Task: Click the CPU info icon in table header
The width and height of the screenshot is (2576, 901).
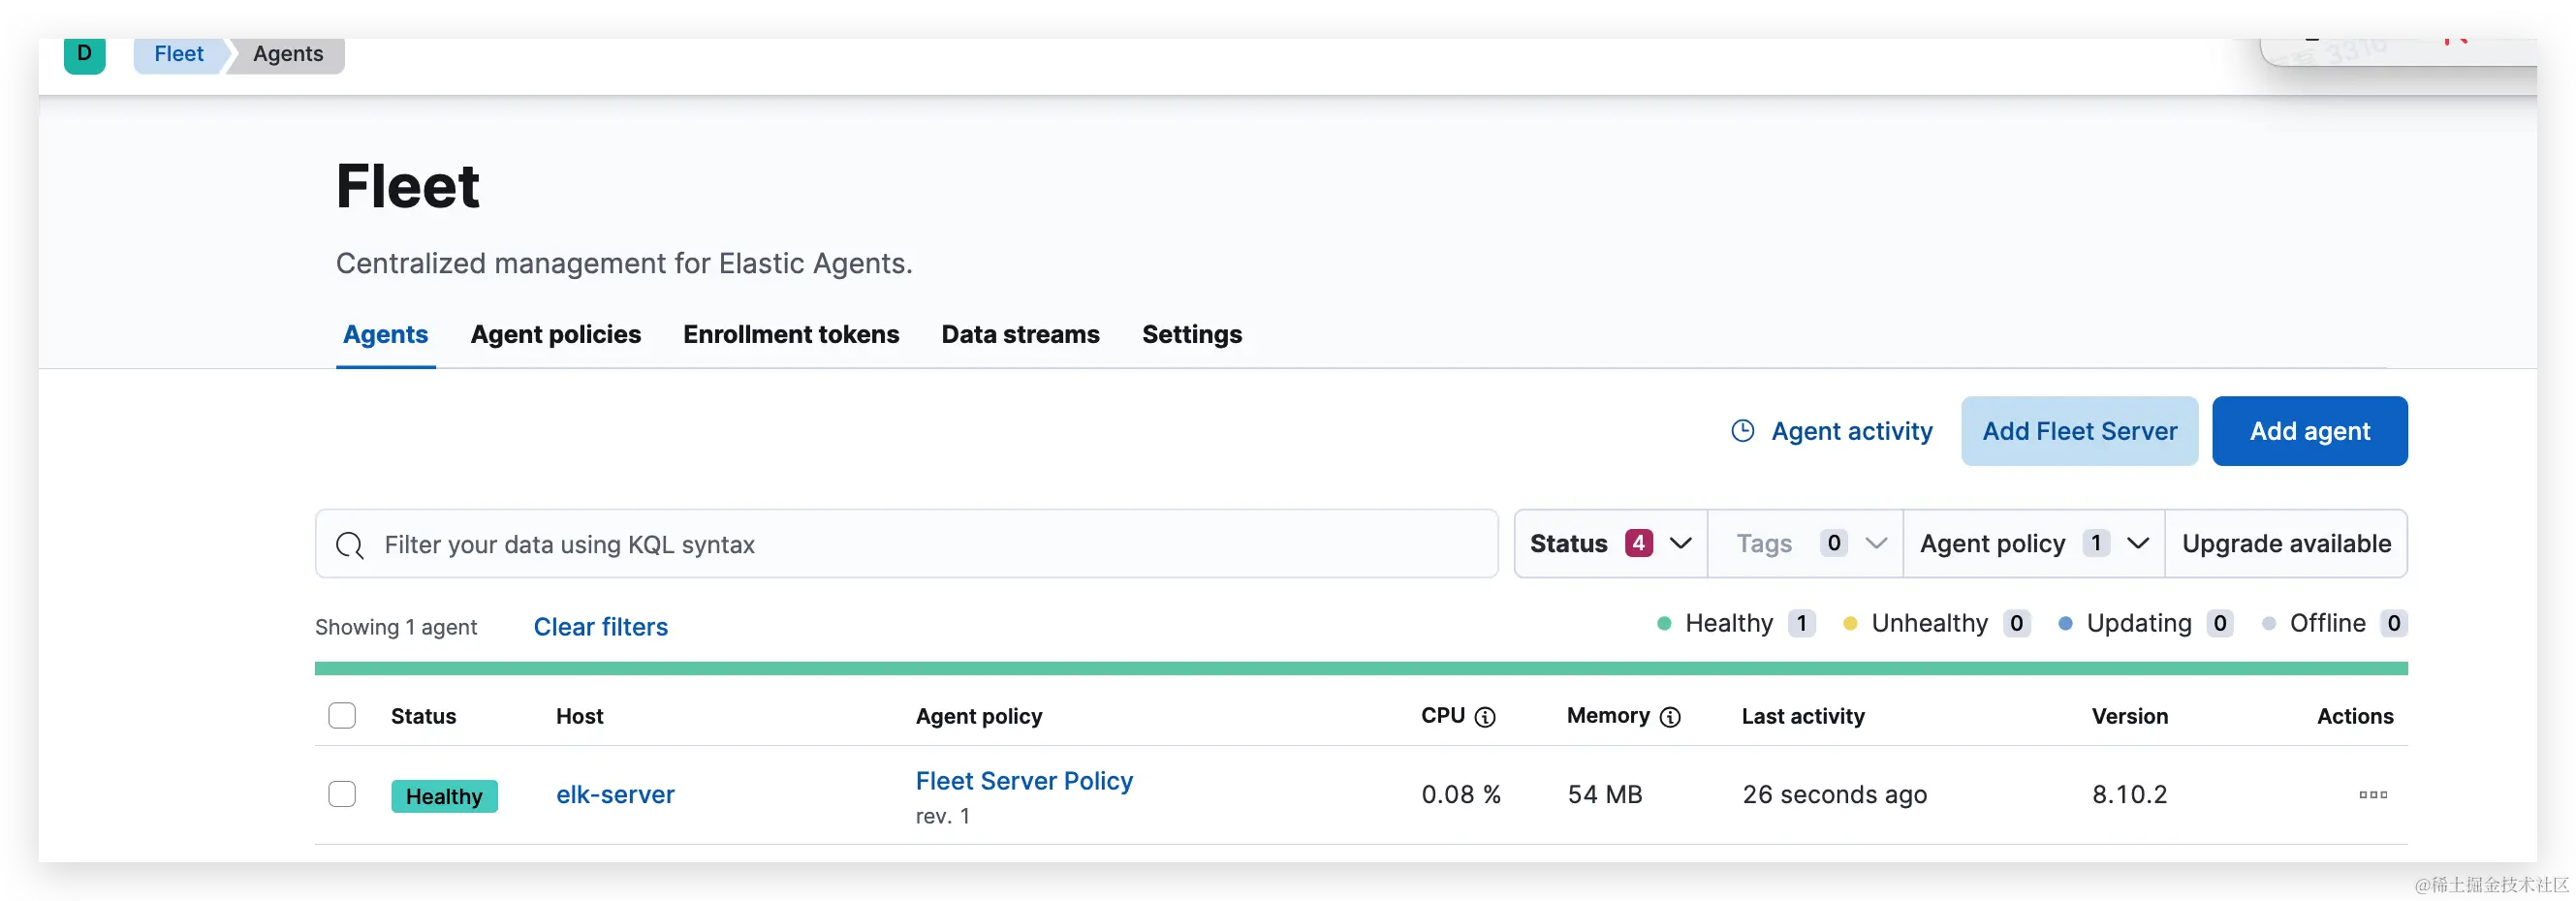Action: (x=1485, y=717)
